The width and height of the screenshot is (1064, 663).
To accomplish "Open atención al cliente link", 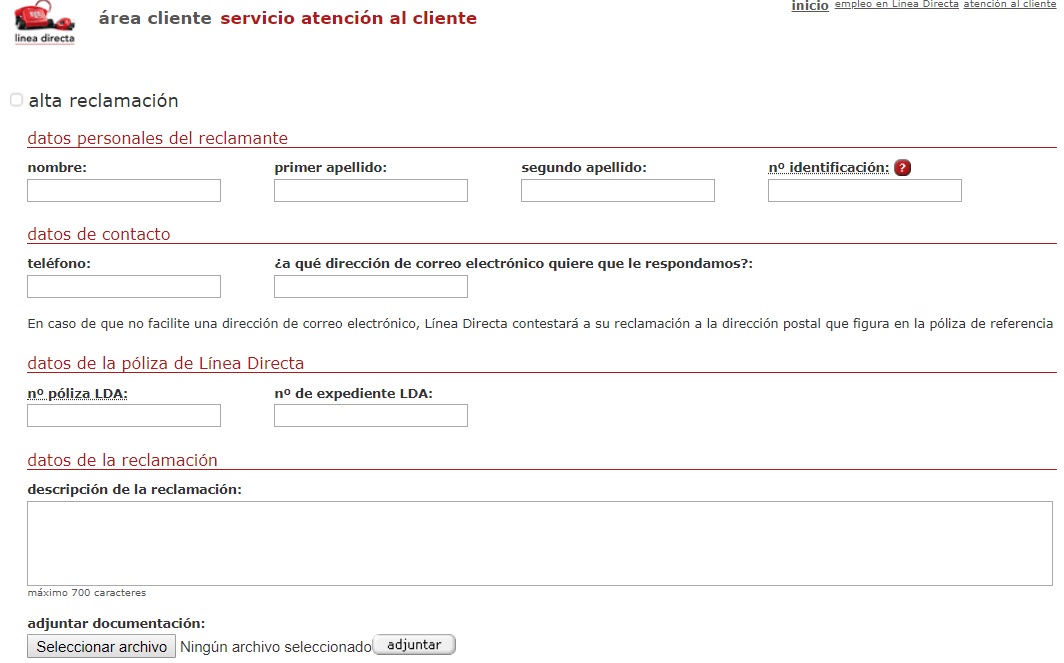I will 1010,5.
